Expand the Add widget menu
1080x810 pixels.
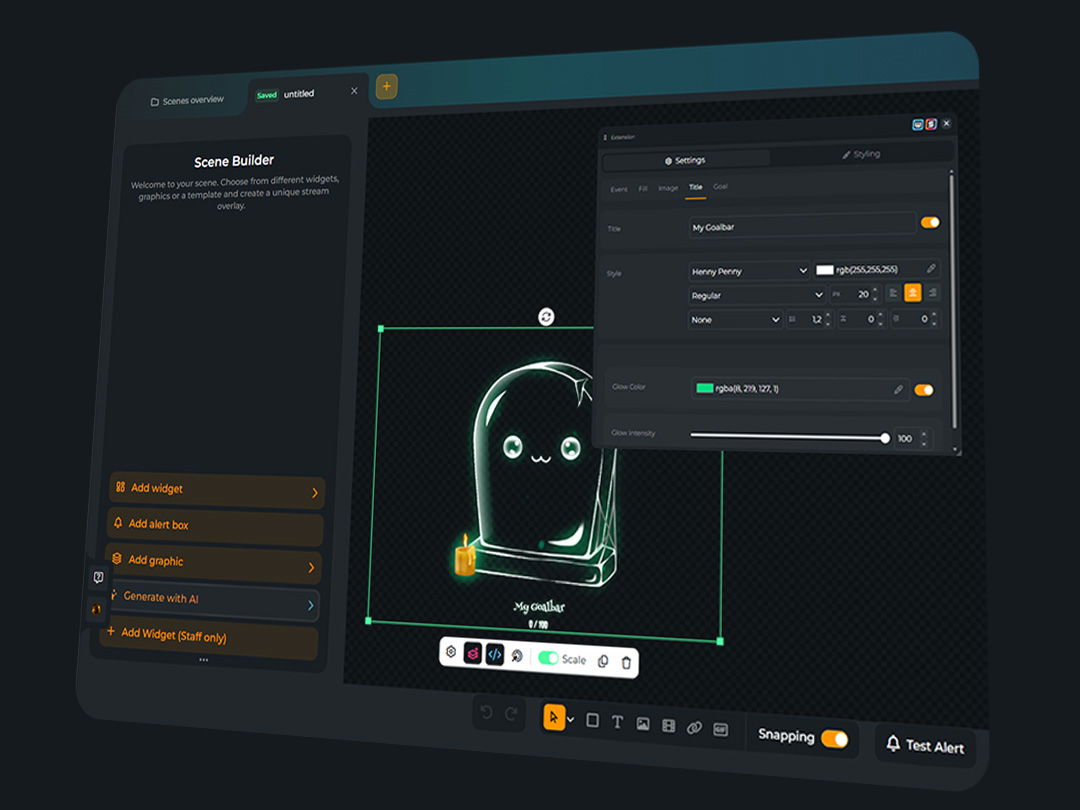coord(216,490)
